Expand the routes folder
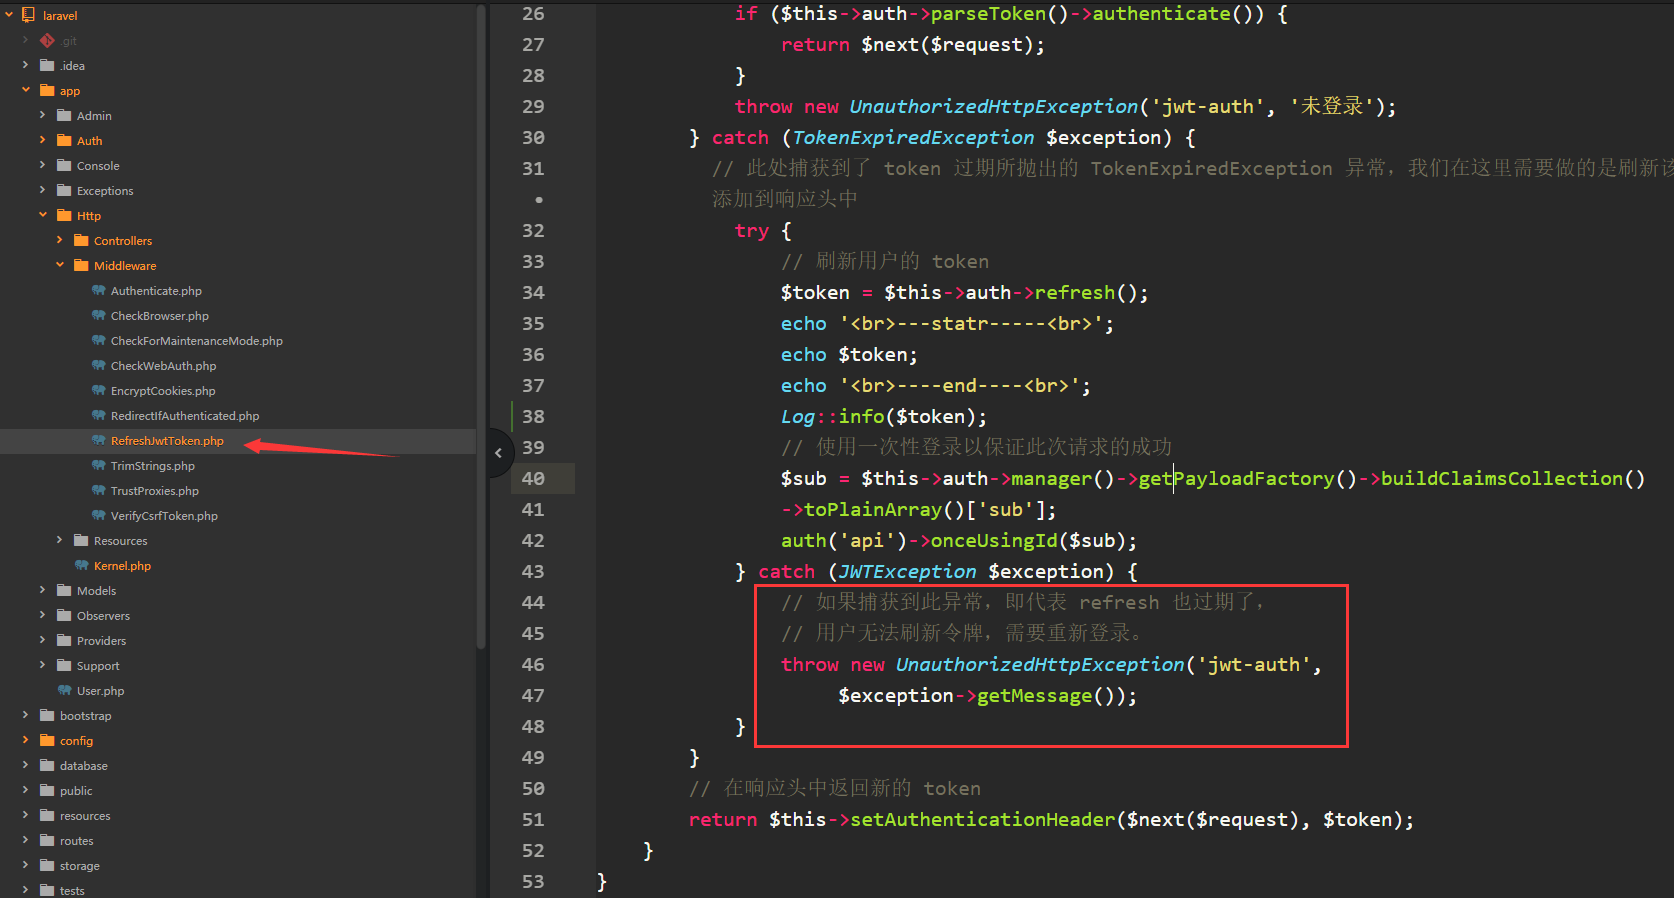Viewport: 1674px width, 898px height. pos(26,840)
